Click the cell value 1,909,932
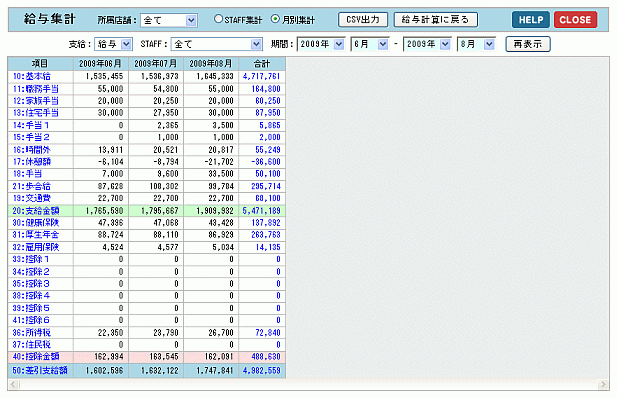The height and width of the screenshot is (398, 617). click(x=215, y=211)
